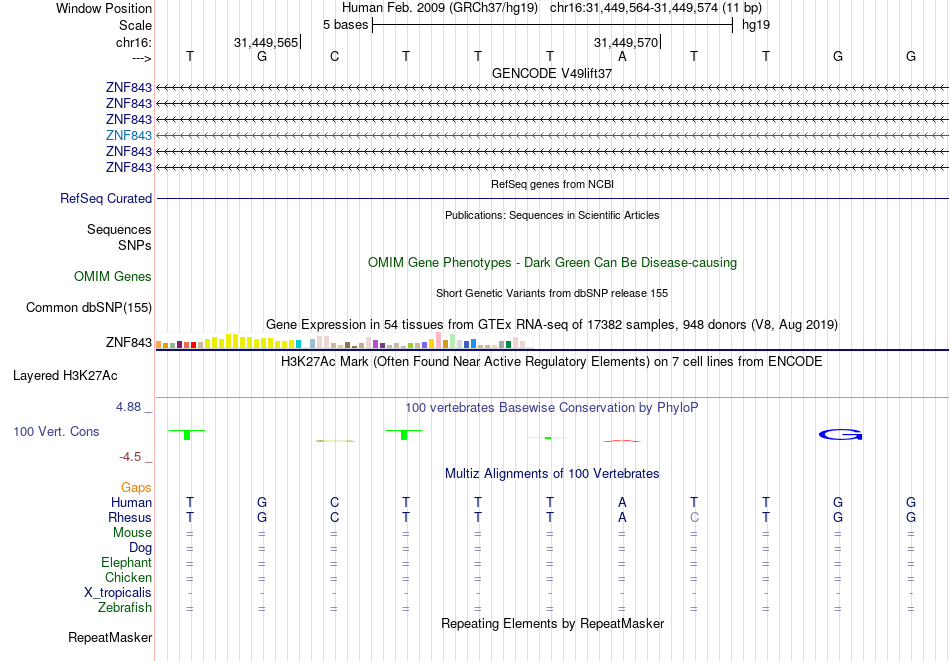Select the light-blue ZNF843 transcript label

coord(129,135)
